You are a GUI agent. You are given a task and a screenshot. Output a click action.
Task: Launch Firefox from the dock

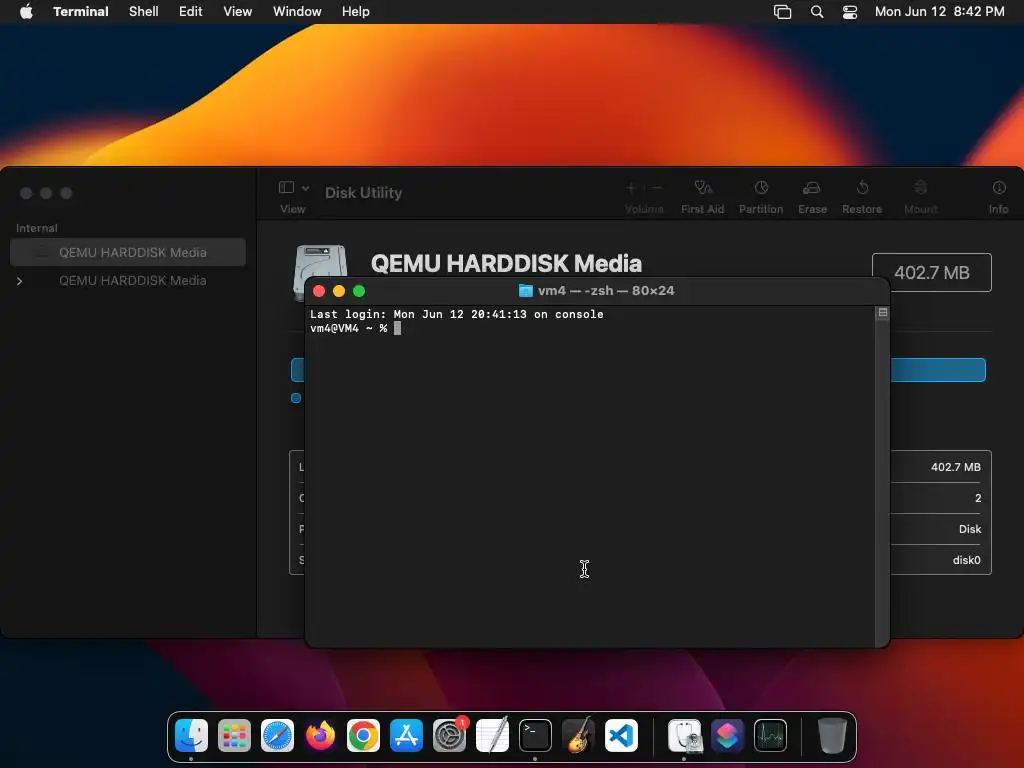tap(321, 735)
